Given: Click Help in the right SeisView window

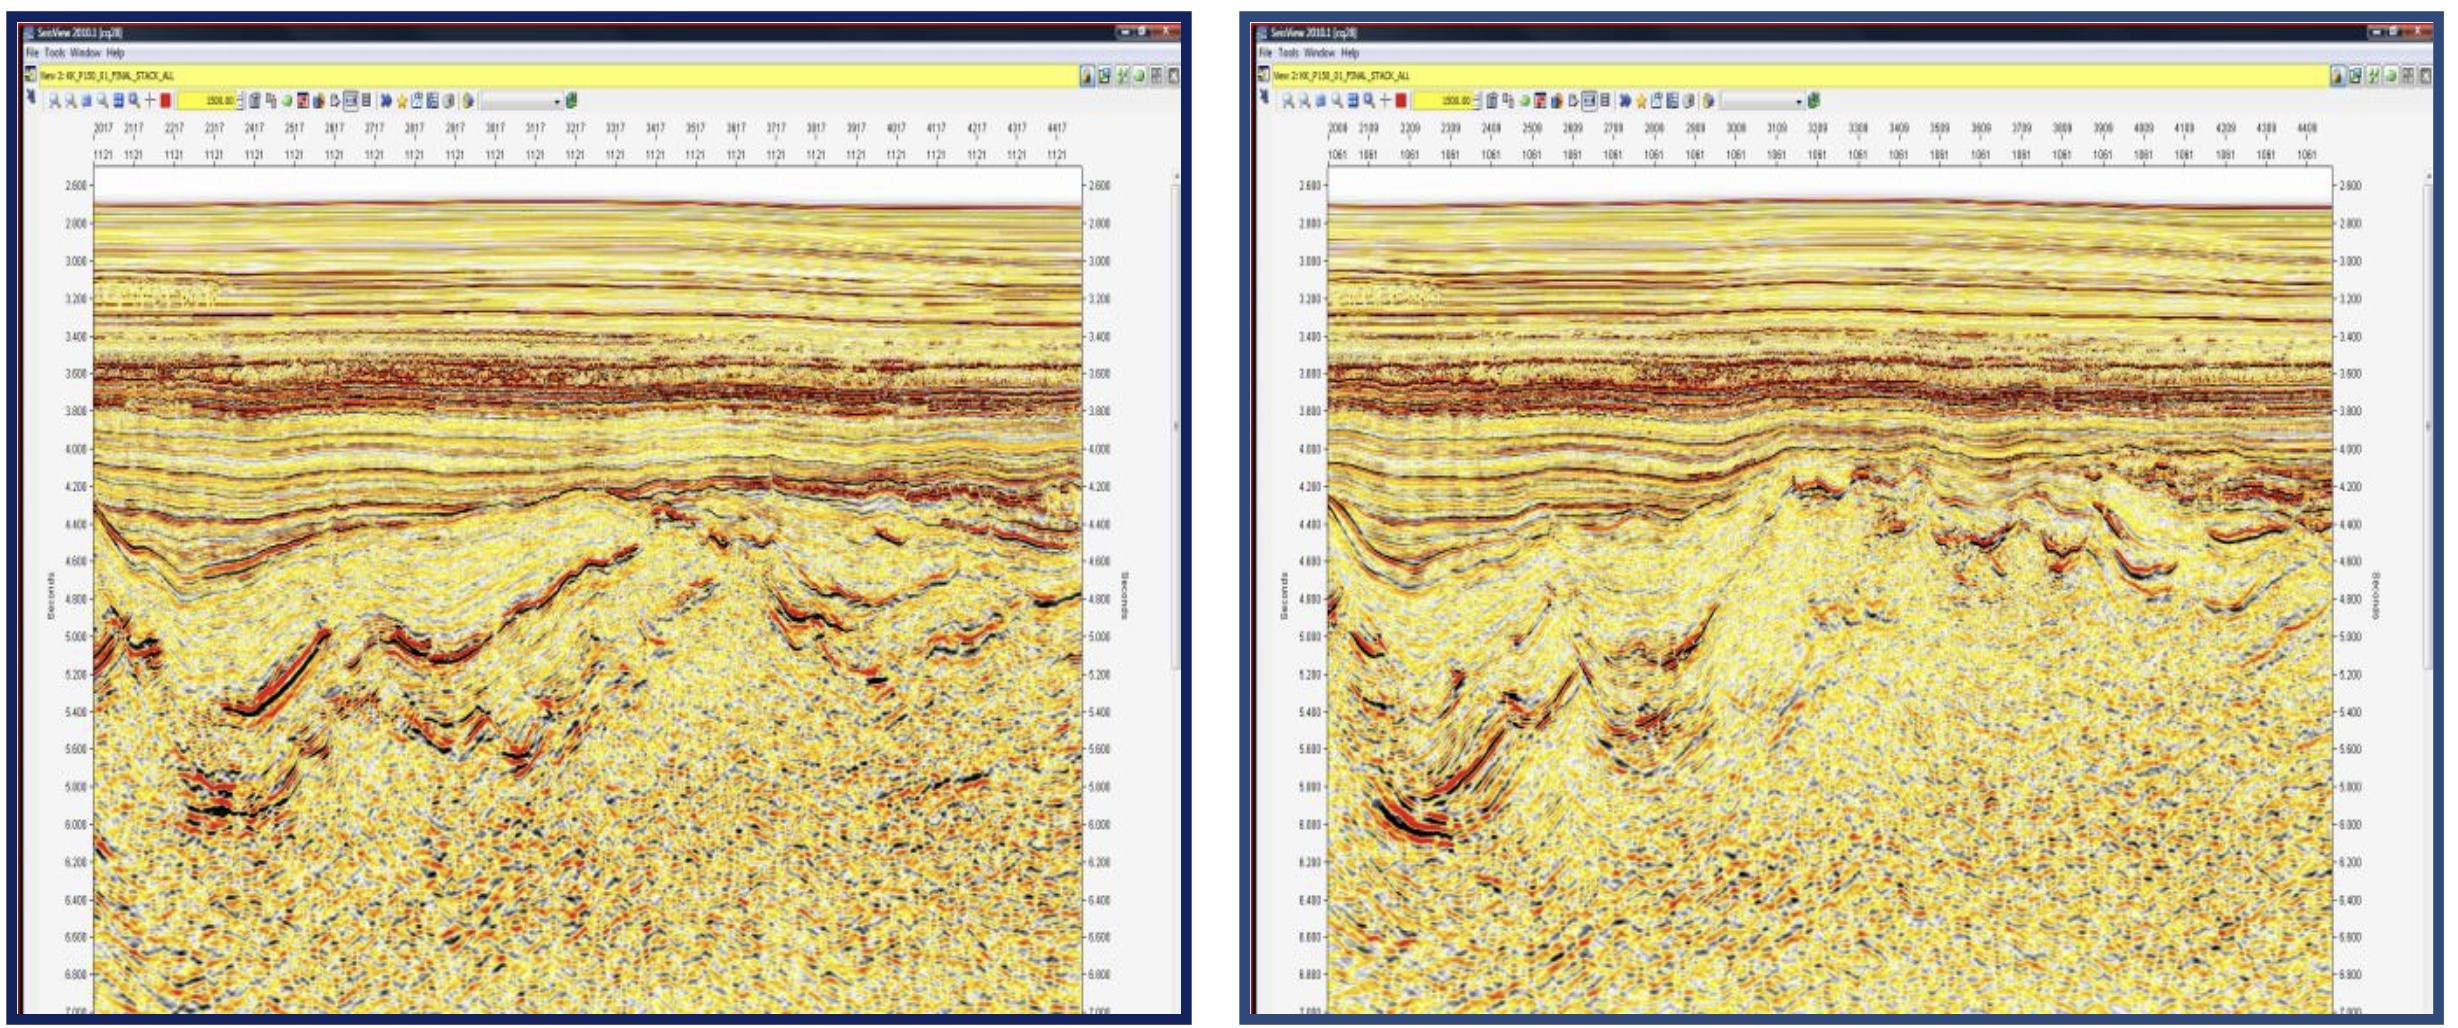Looking at the screenshot, I should point(1350,53).
